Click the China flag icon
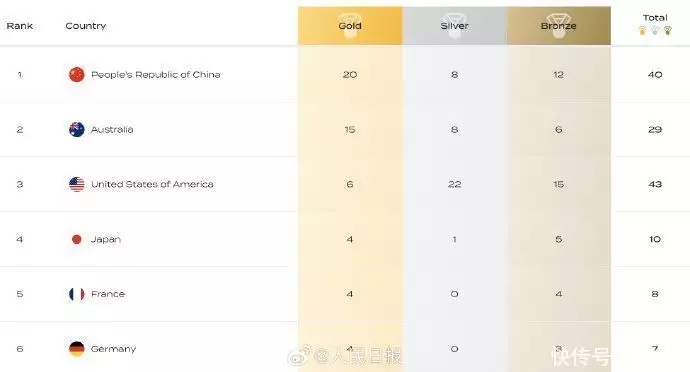Screen dimensions: 690x372 [x=77, y=74]
